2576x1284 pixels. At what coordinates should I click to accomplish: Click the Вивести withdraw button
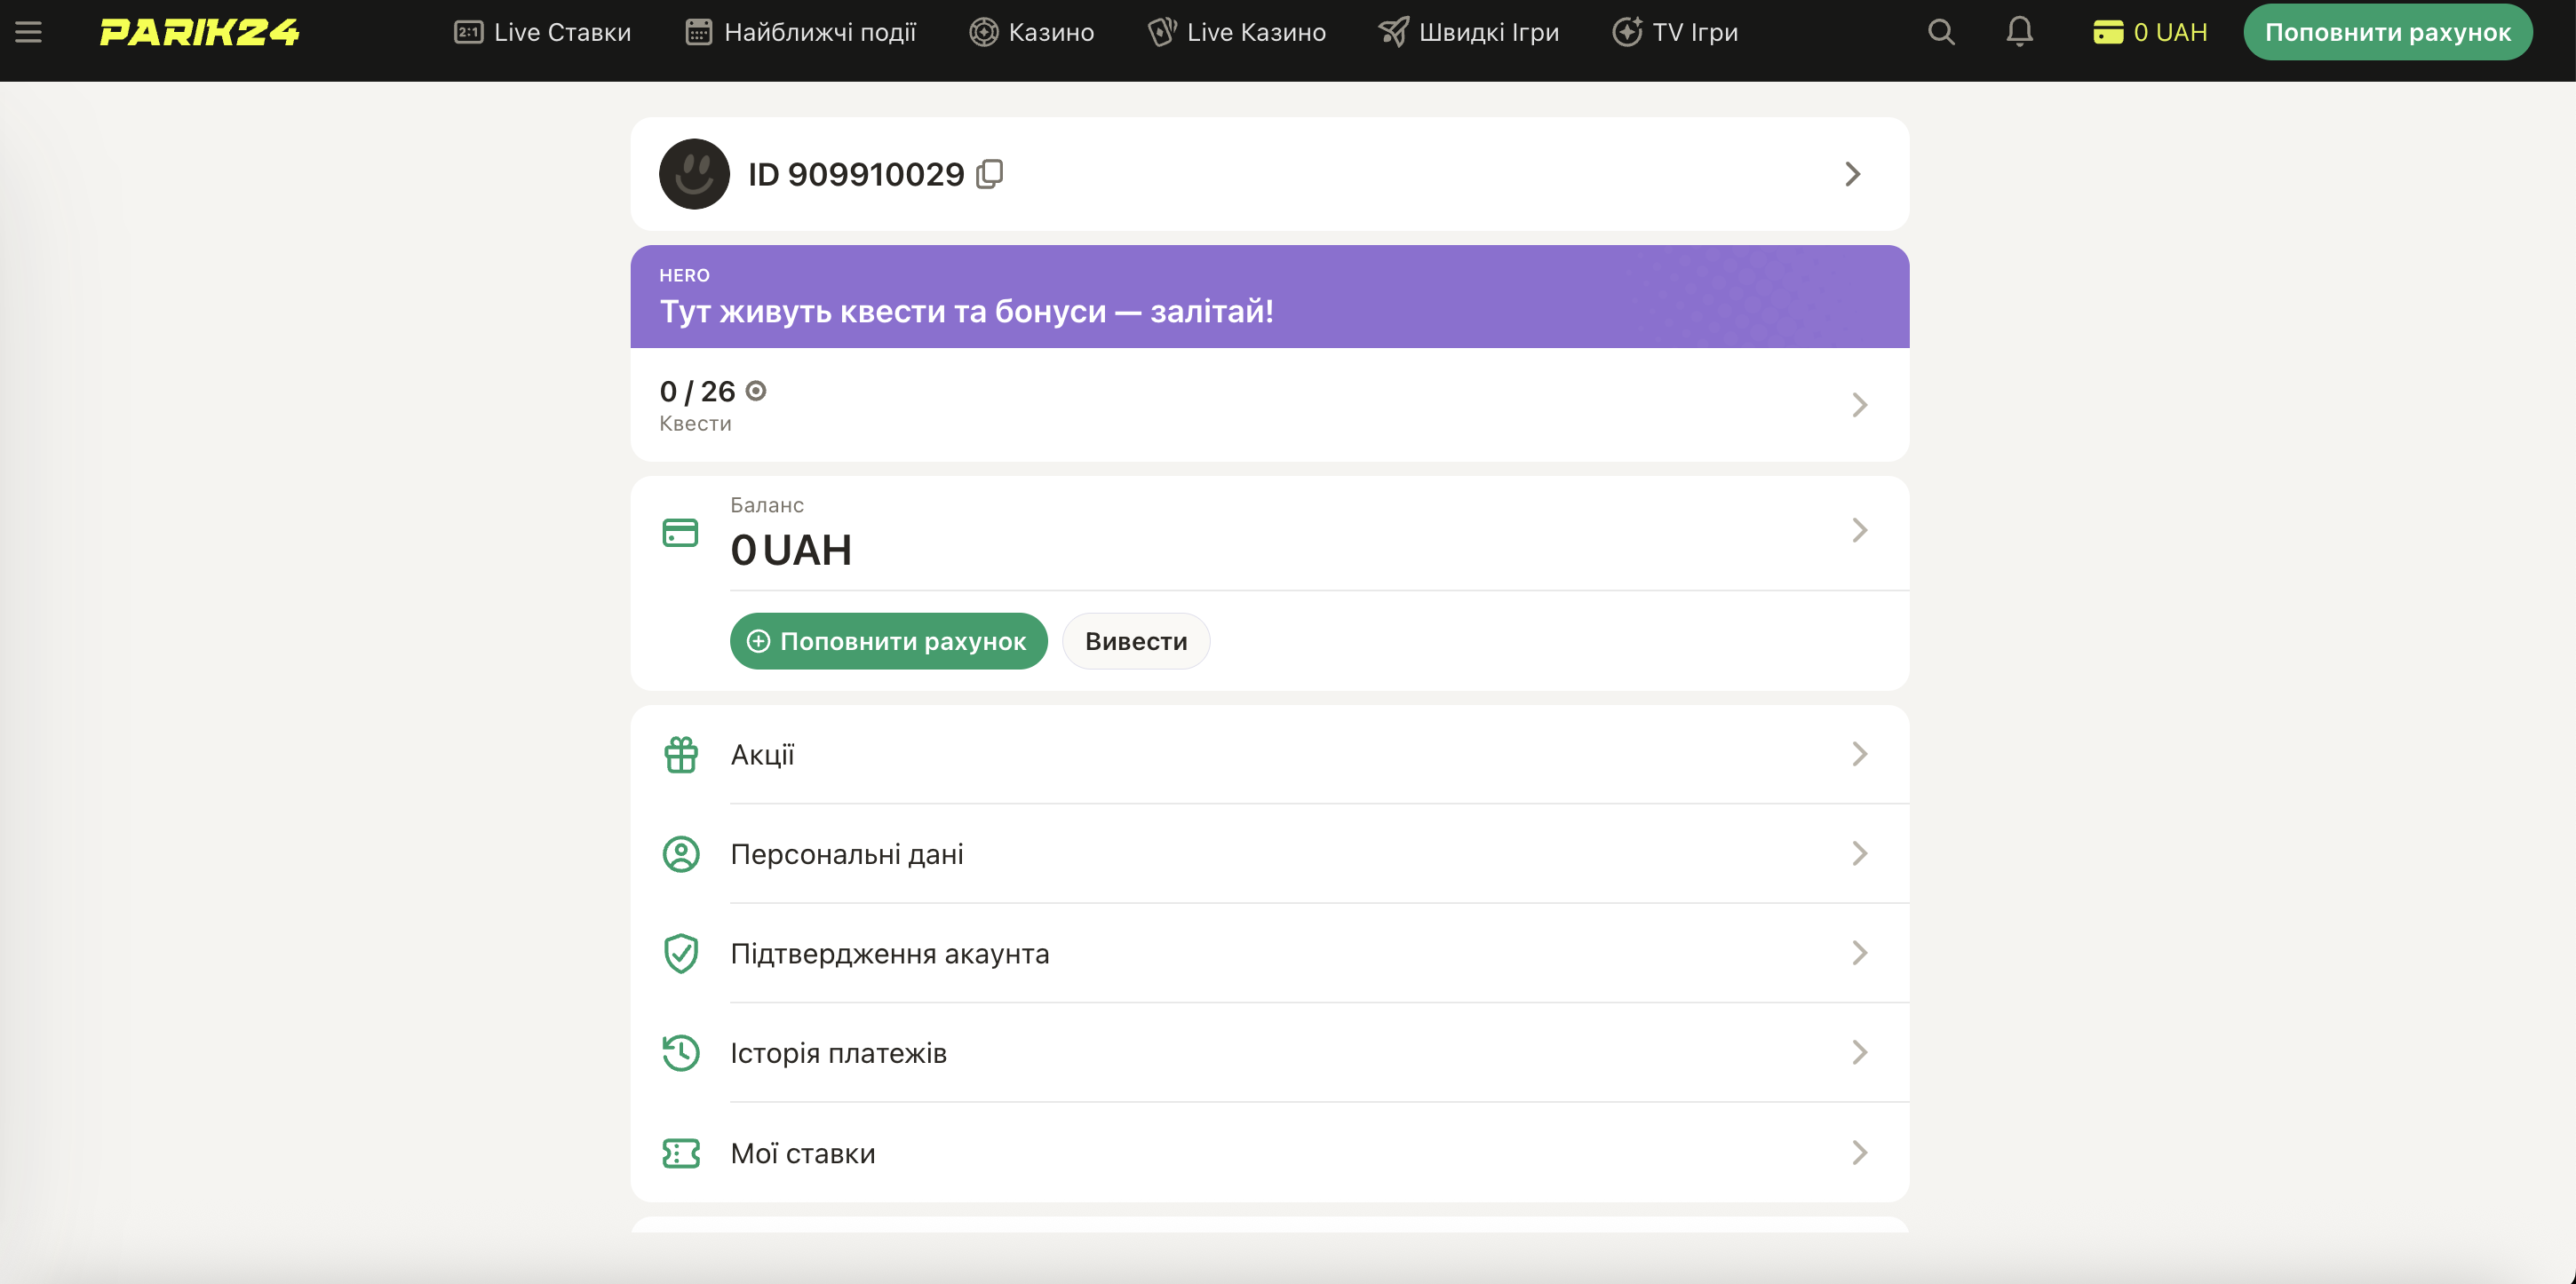point(1135,641)
